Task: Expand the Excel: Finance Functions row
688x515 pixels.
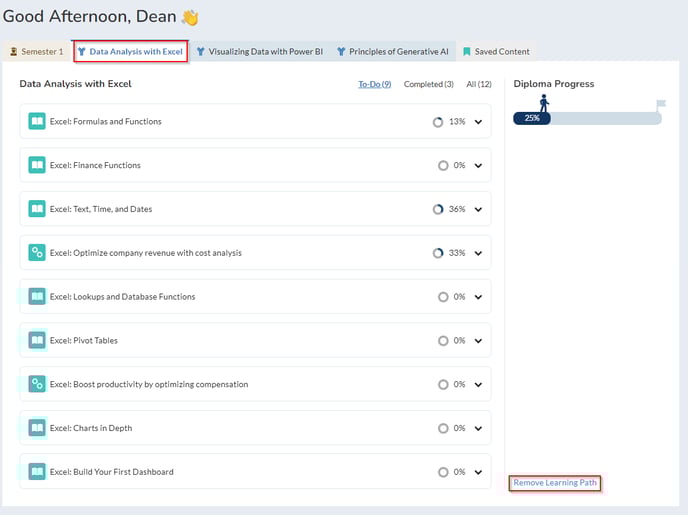Action: [x=478, y=165]
